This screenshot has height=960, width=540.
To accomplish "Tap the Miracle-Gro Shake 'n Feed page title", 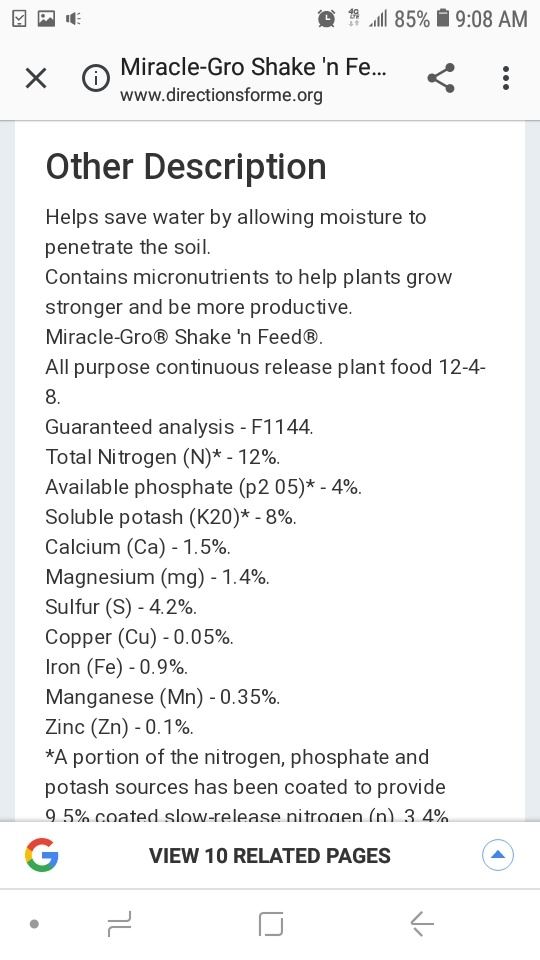I will [x=253, y=66].
